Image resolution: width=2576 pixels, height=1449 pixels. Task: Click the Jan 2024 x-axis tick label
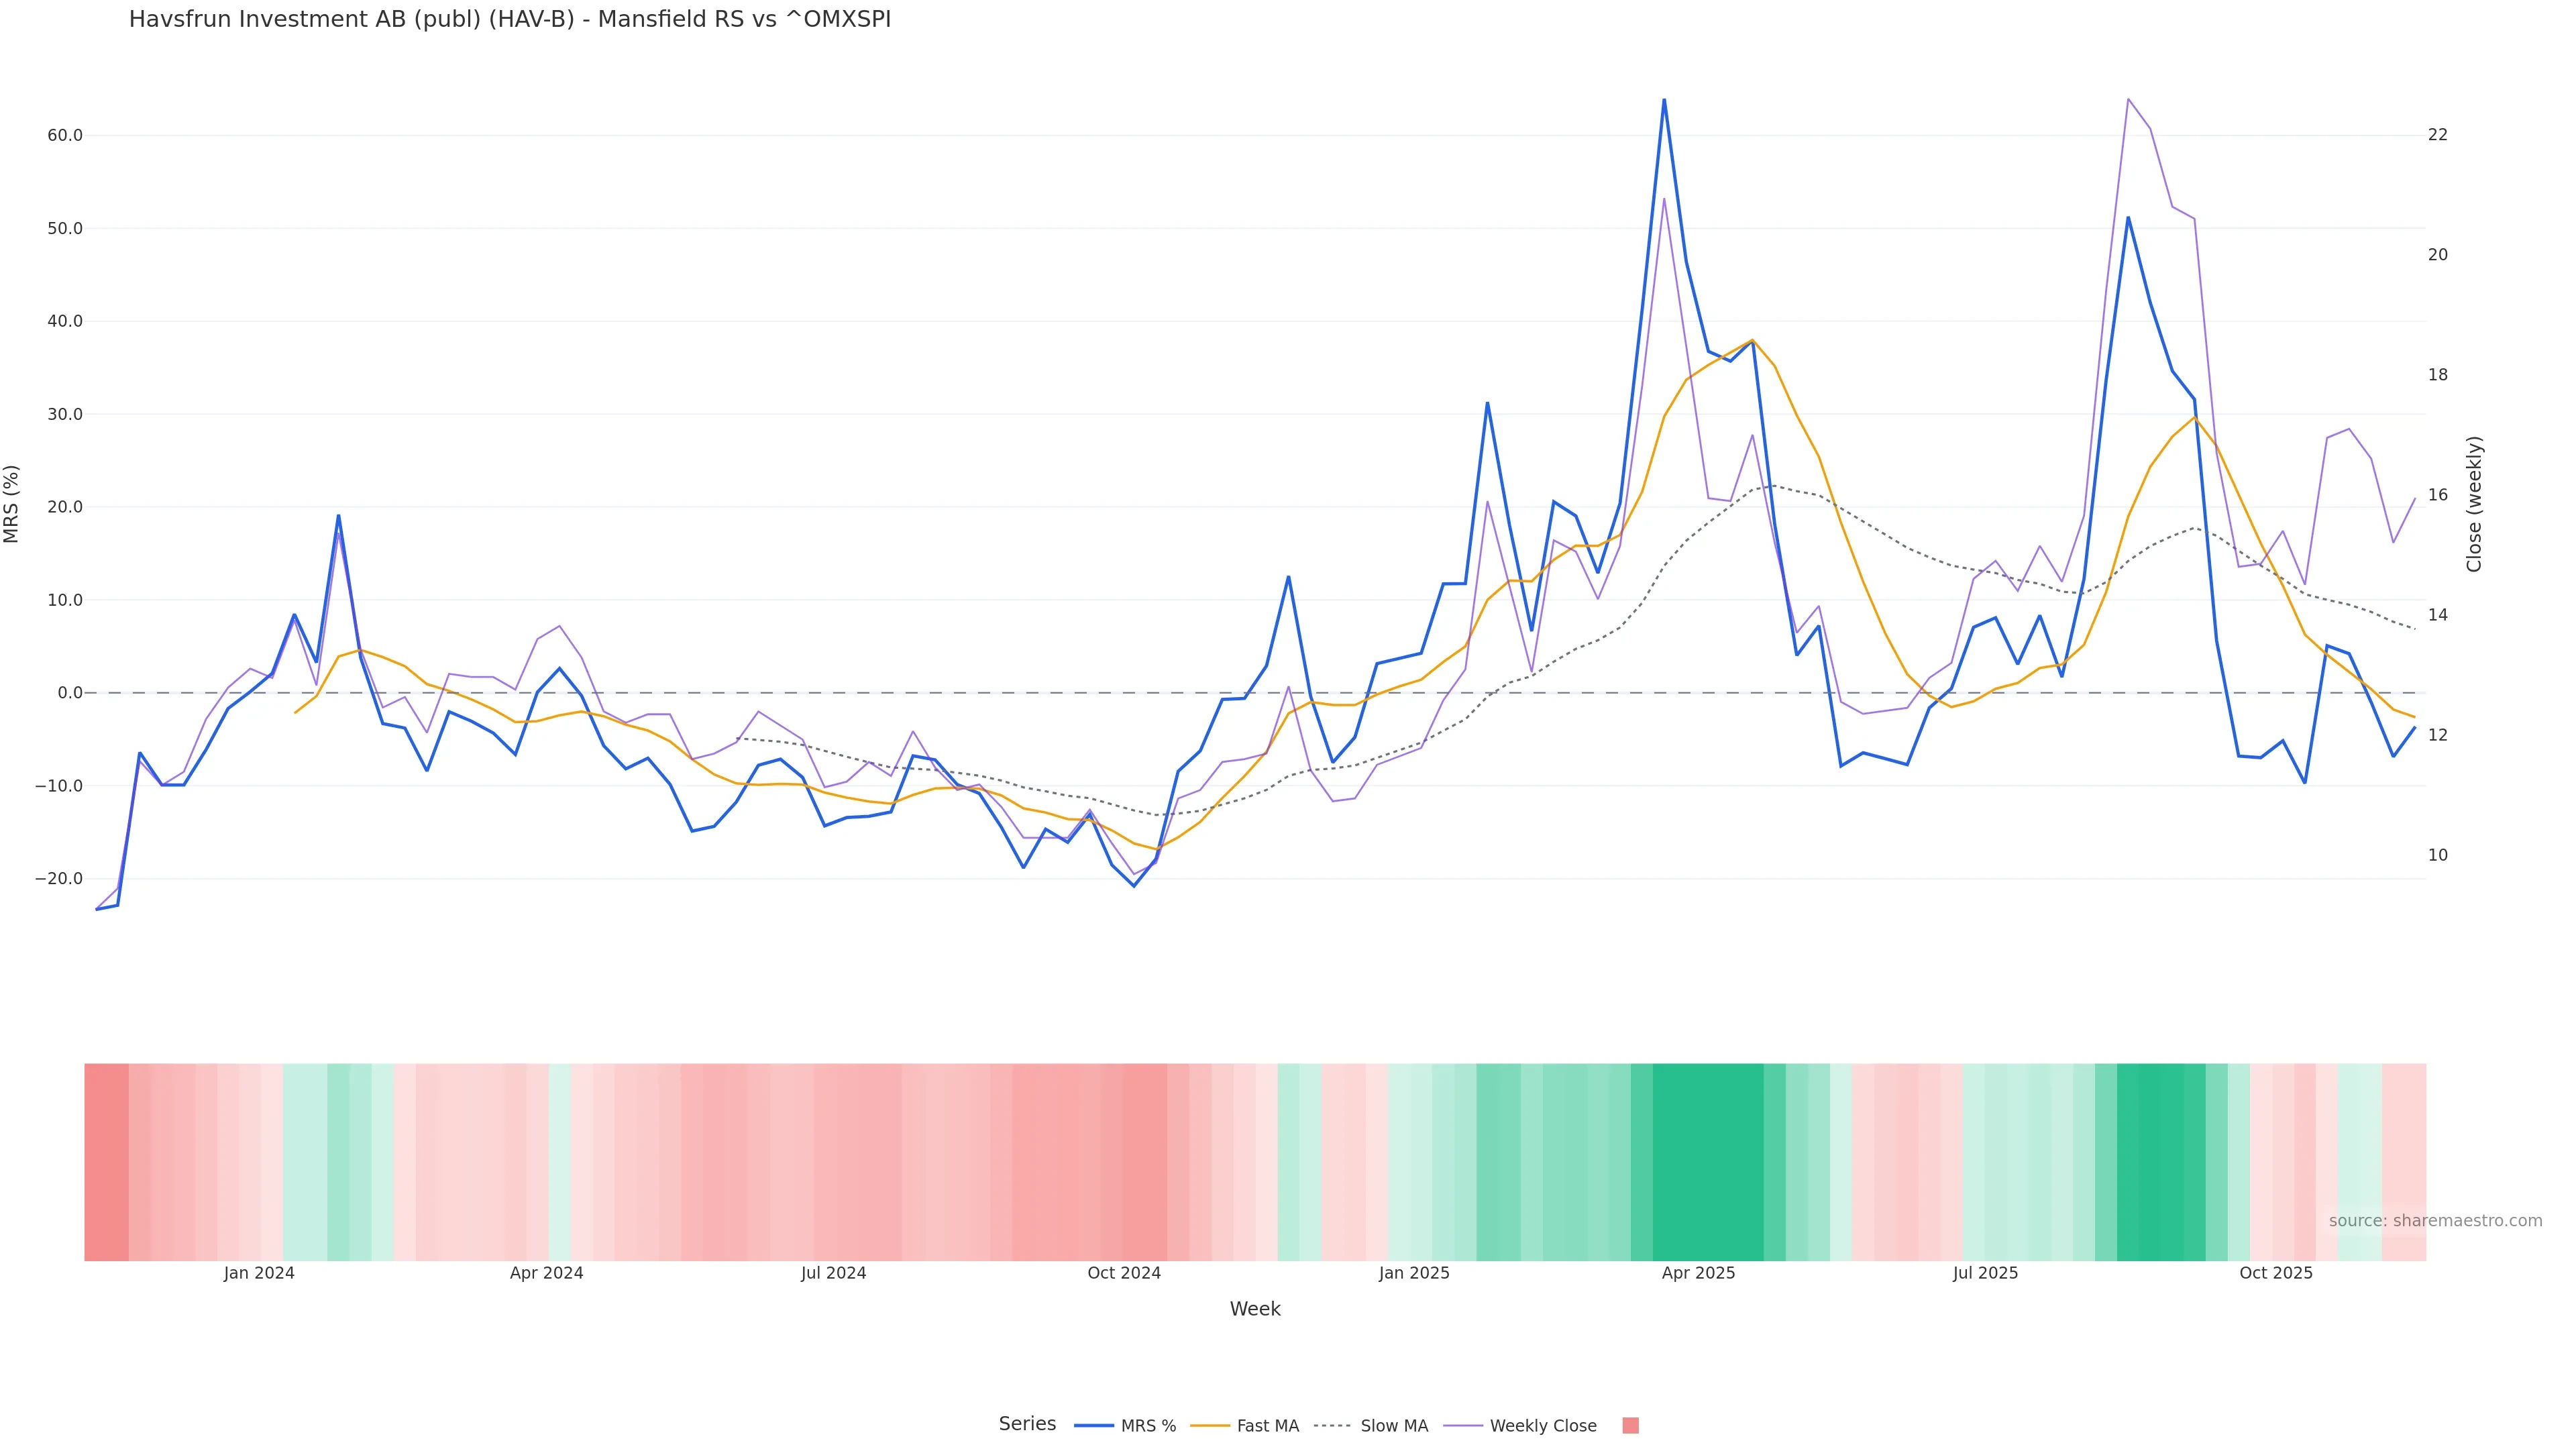click(259, 1273)
